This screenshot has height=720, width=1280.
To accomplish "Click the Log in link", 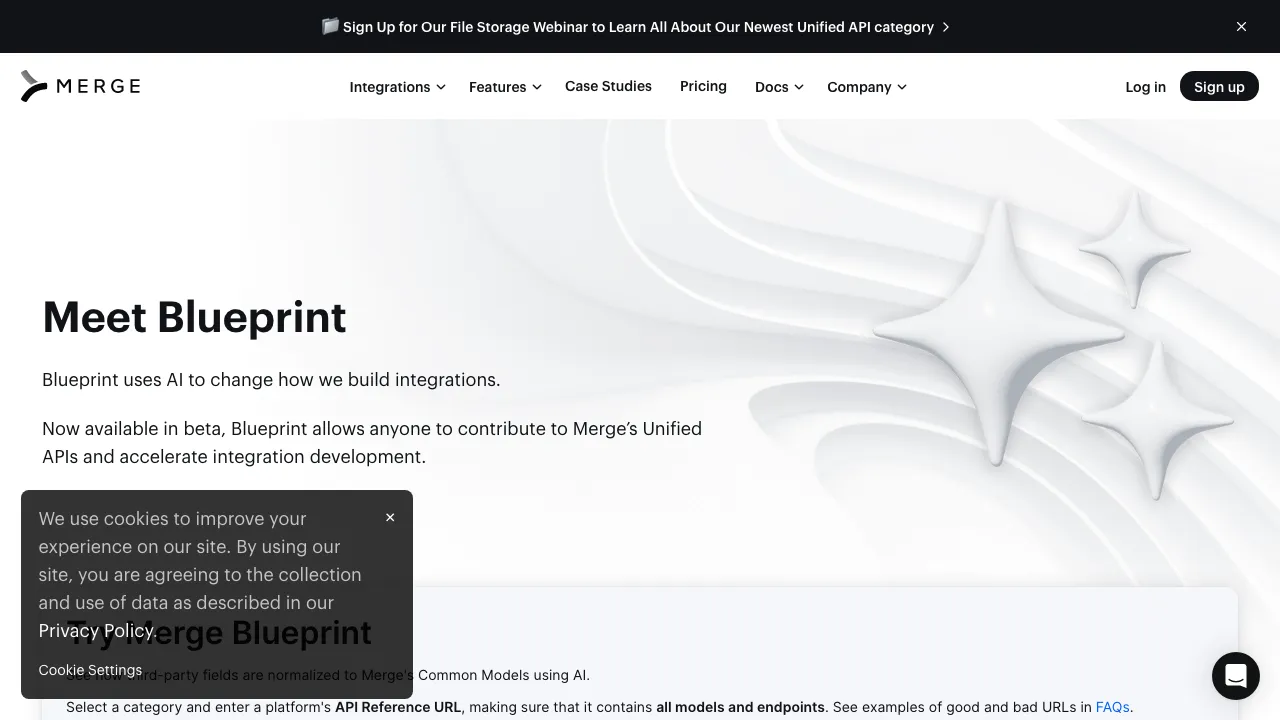I will click(x=1145, y=87).
